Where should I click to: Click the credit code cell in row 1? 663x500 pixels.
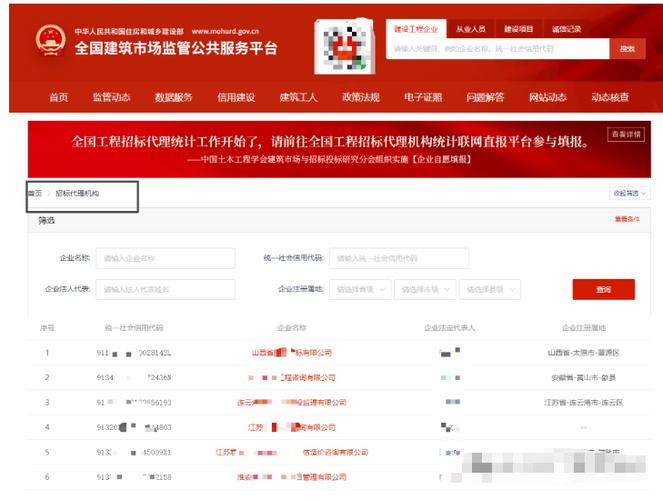[x=134, y=352]
